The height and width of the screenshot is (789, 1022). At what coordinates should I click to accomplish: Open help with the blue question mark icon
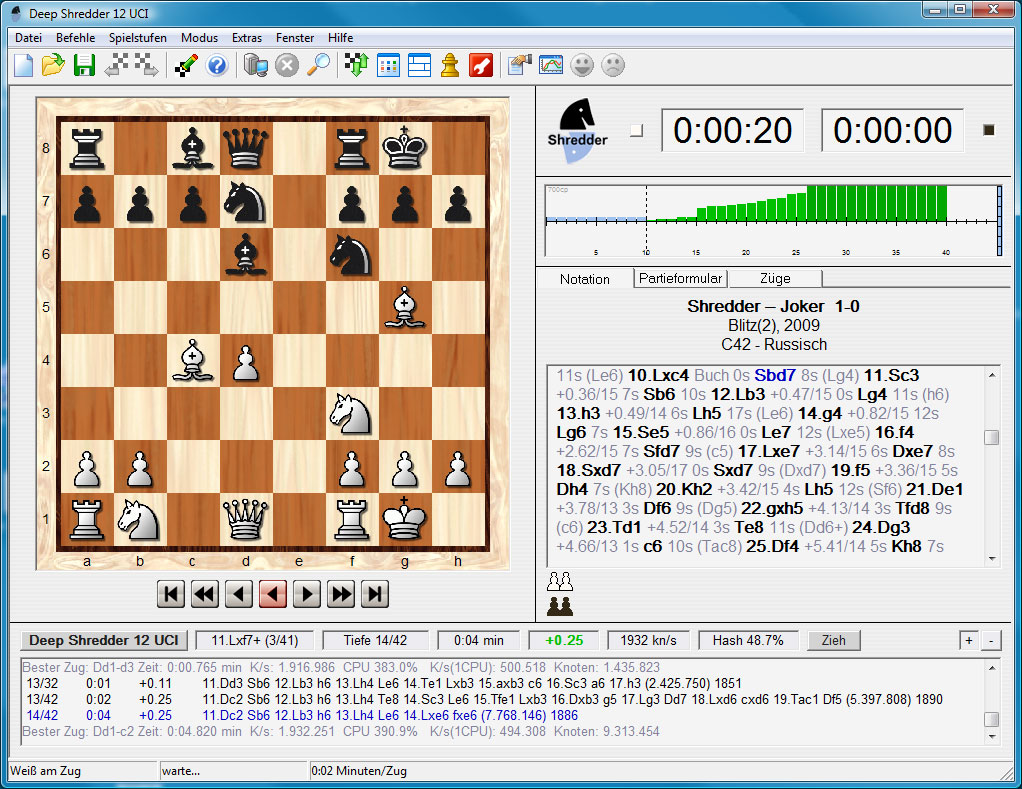[217, 65]
